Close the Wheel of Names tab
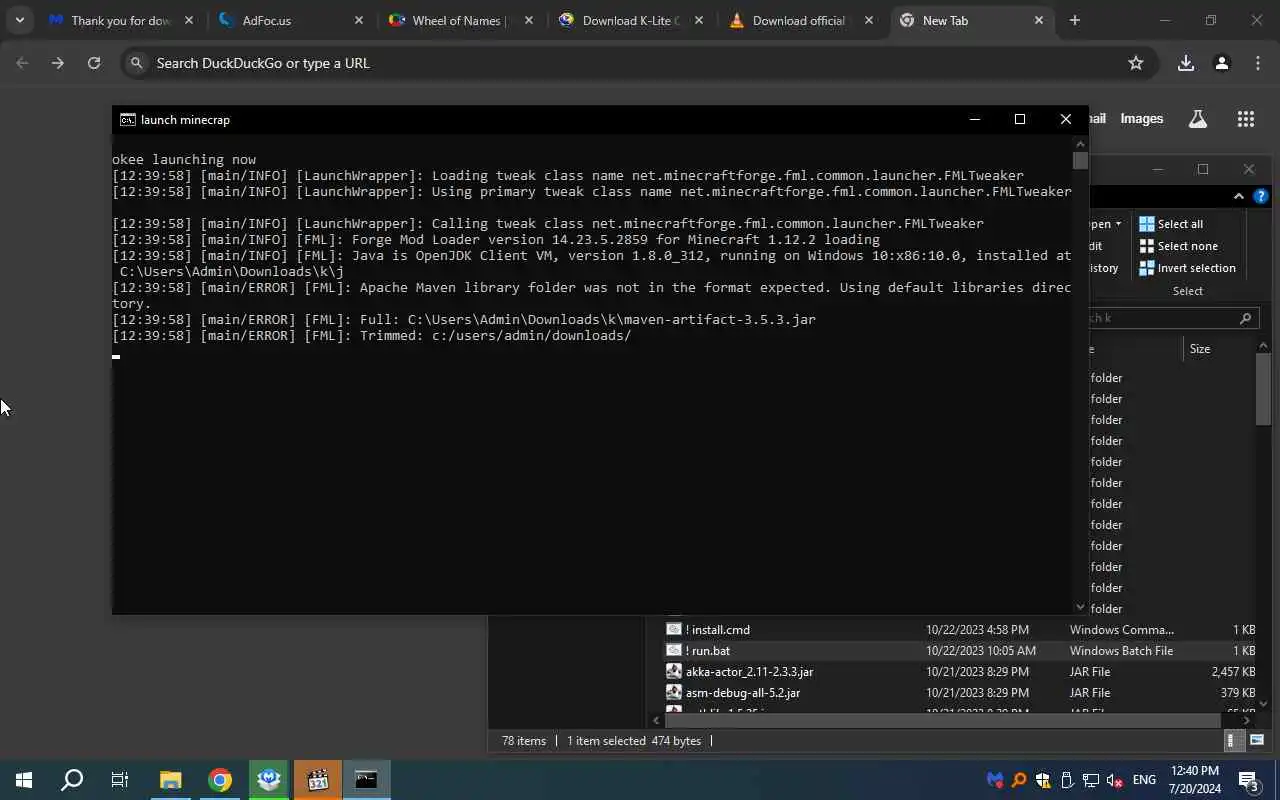Viewport: 1280px width, 800px height. (x=529, y=20)
